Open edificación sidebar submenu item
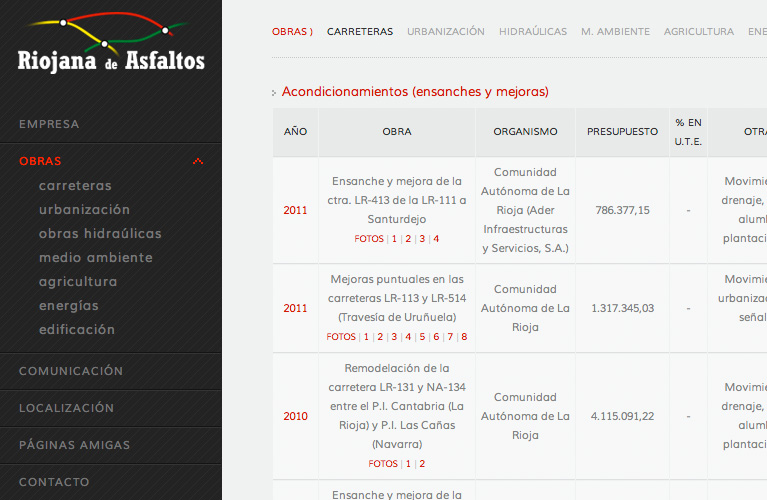The height and width of the screenshot is (500, 767). tap(77, 330)
